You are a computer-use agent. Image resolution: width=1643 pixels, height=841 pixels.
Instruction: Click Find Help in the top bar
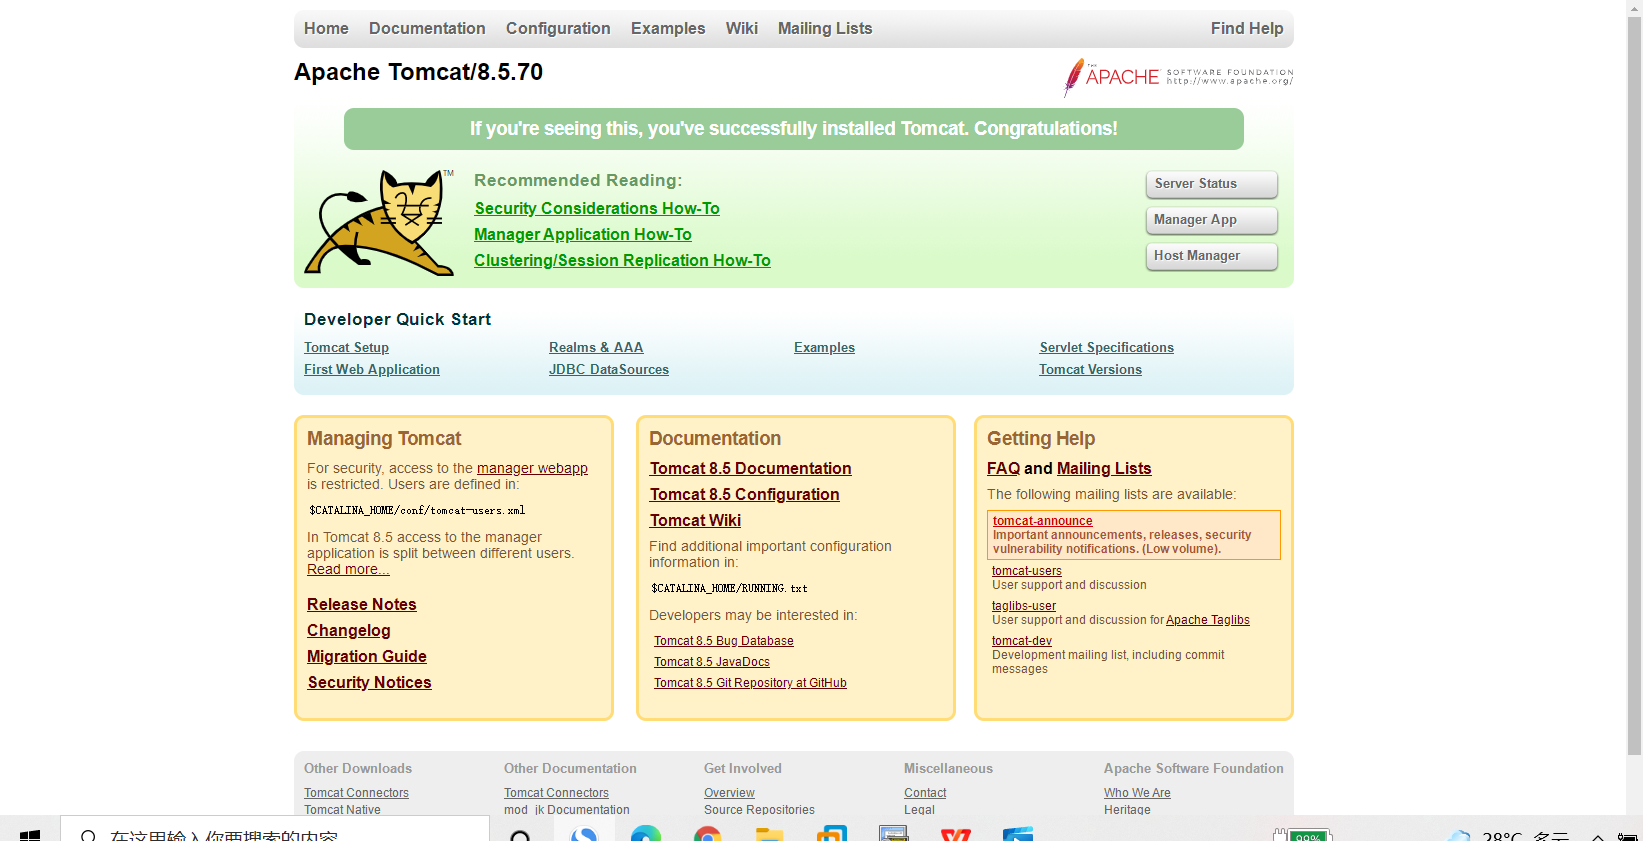pyautogui.click(x=1247, y=28)
